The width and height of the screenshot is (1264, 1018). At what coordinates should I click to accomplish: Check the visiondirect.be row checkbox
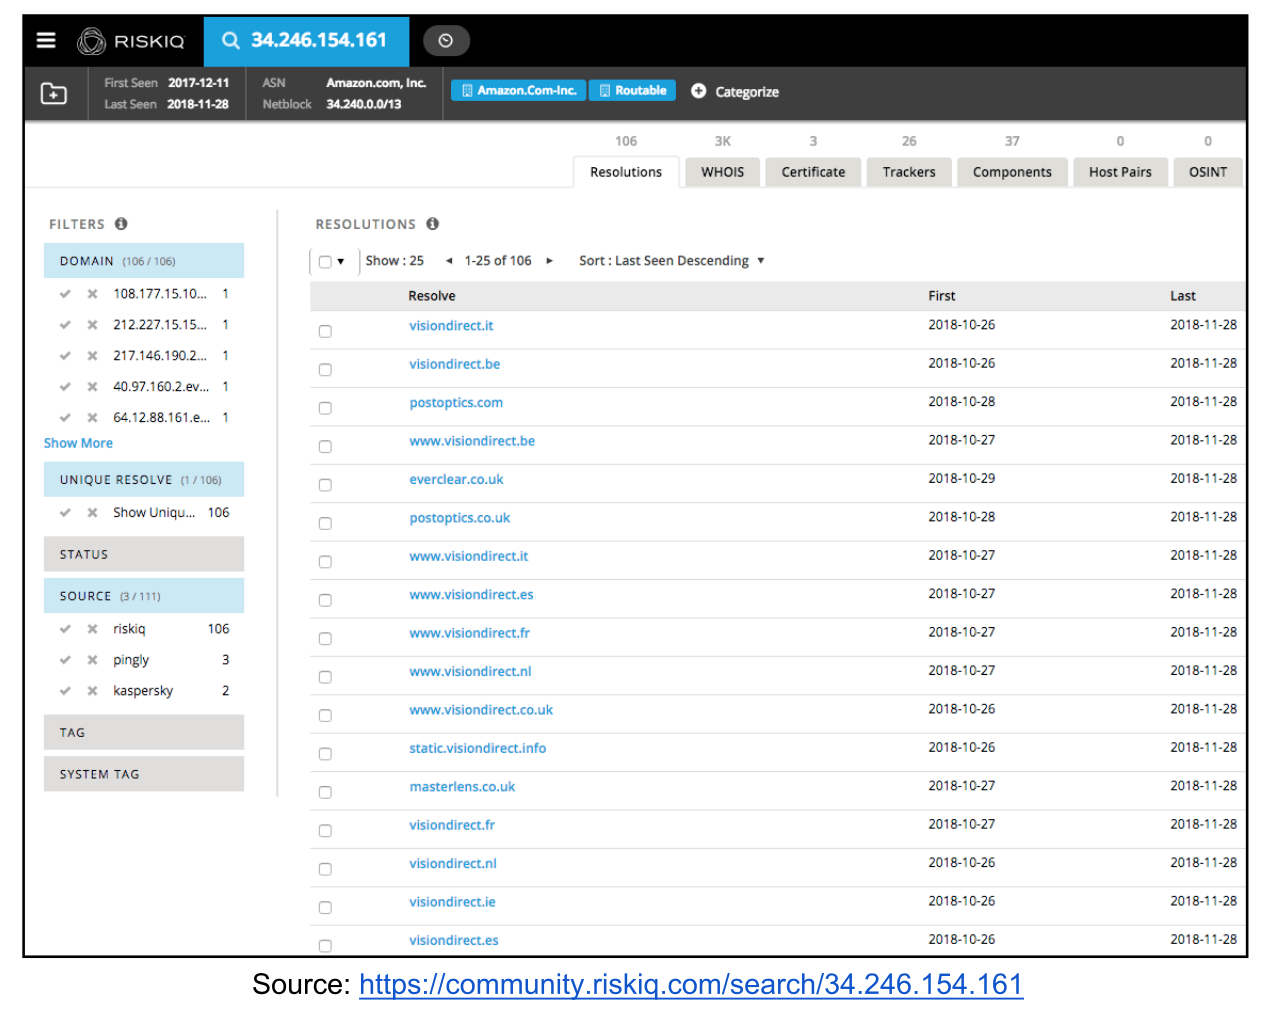325,370
